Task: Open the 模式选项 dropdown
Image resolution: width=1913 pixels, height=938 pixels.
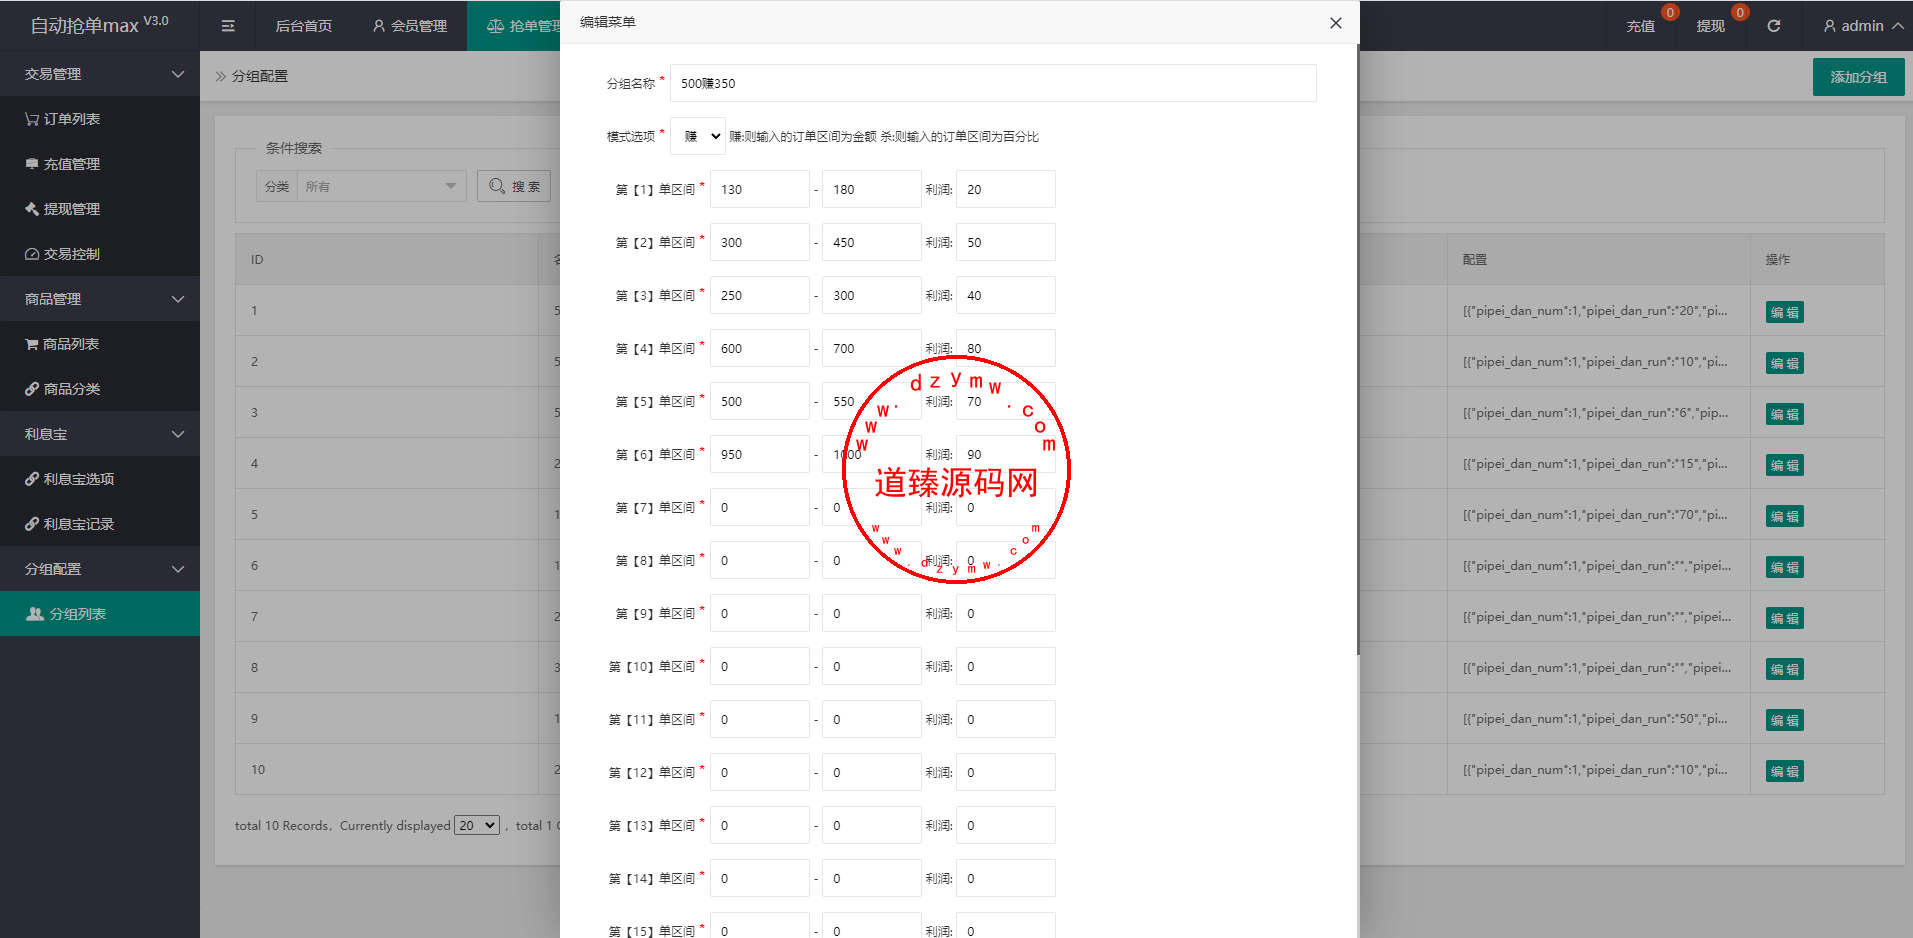Action: (x=698, y=136)
